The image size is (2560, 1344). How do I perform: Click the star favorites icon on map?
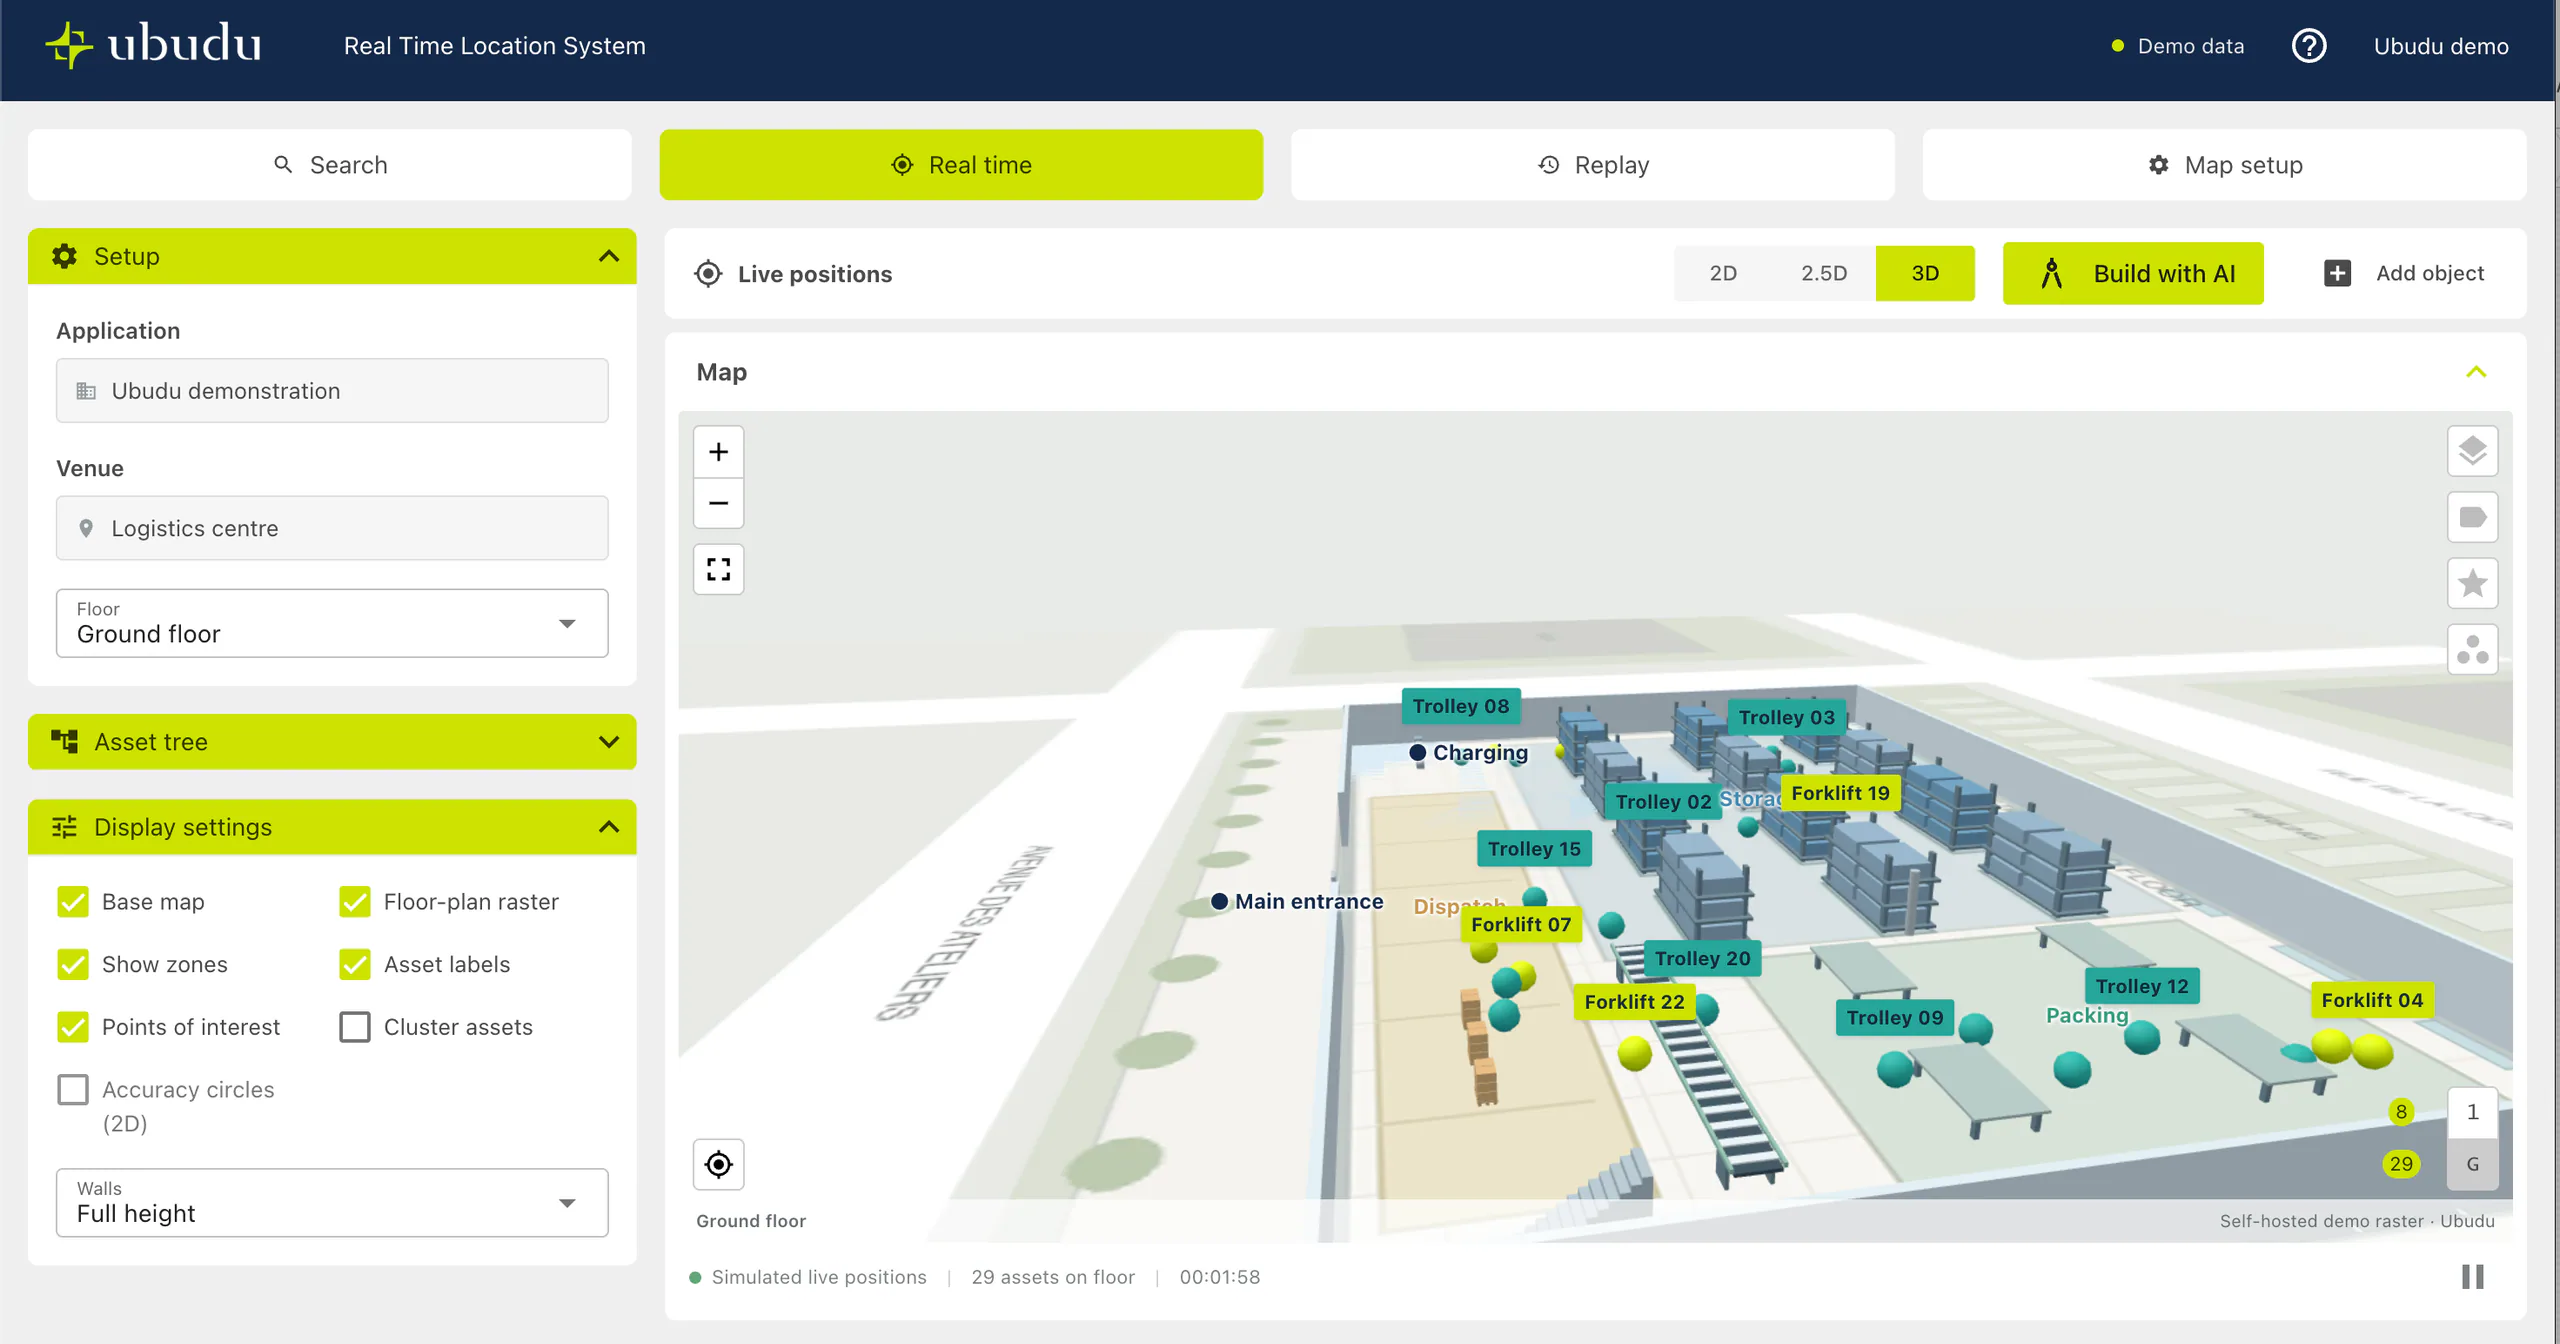click(x=2472, y=583)
